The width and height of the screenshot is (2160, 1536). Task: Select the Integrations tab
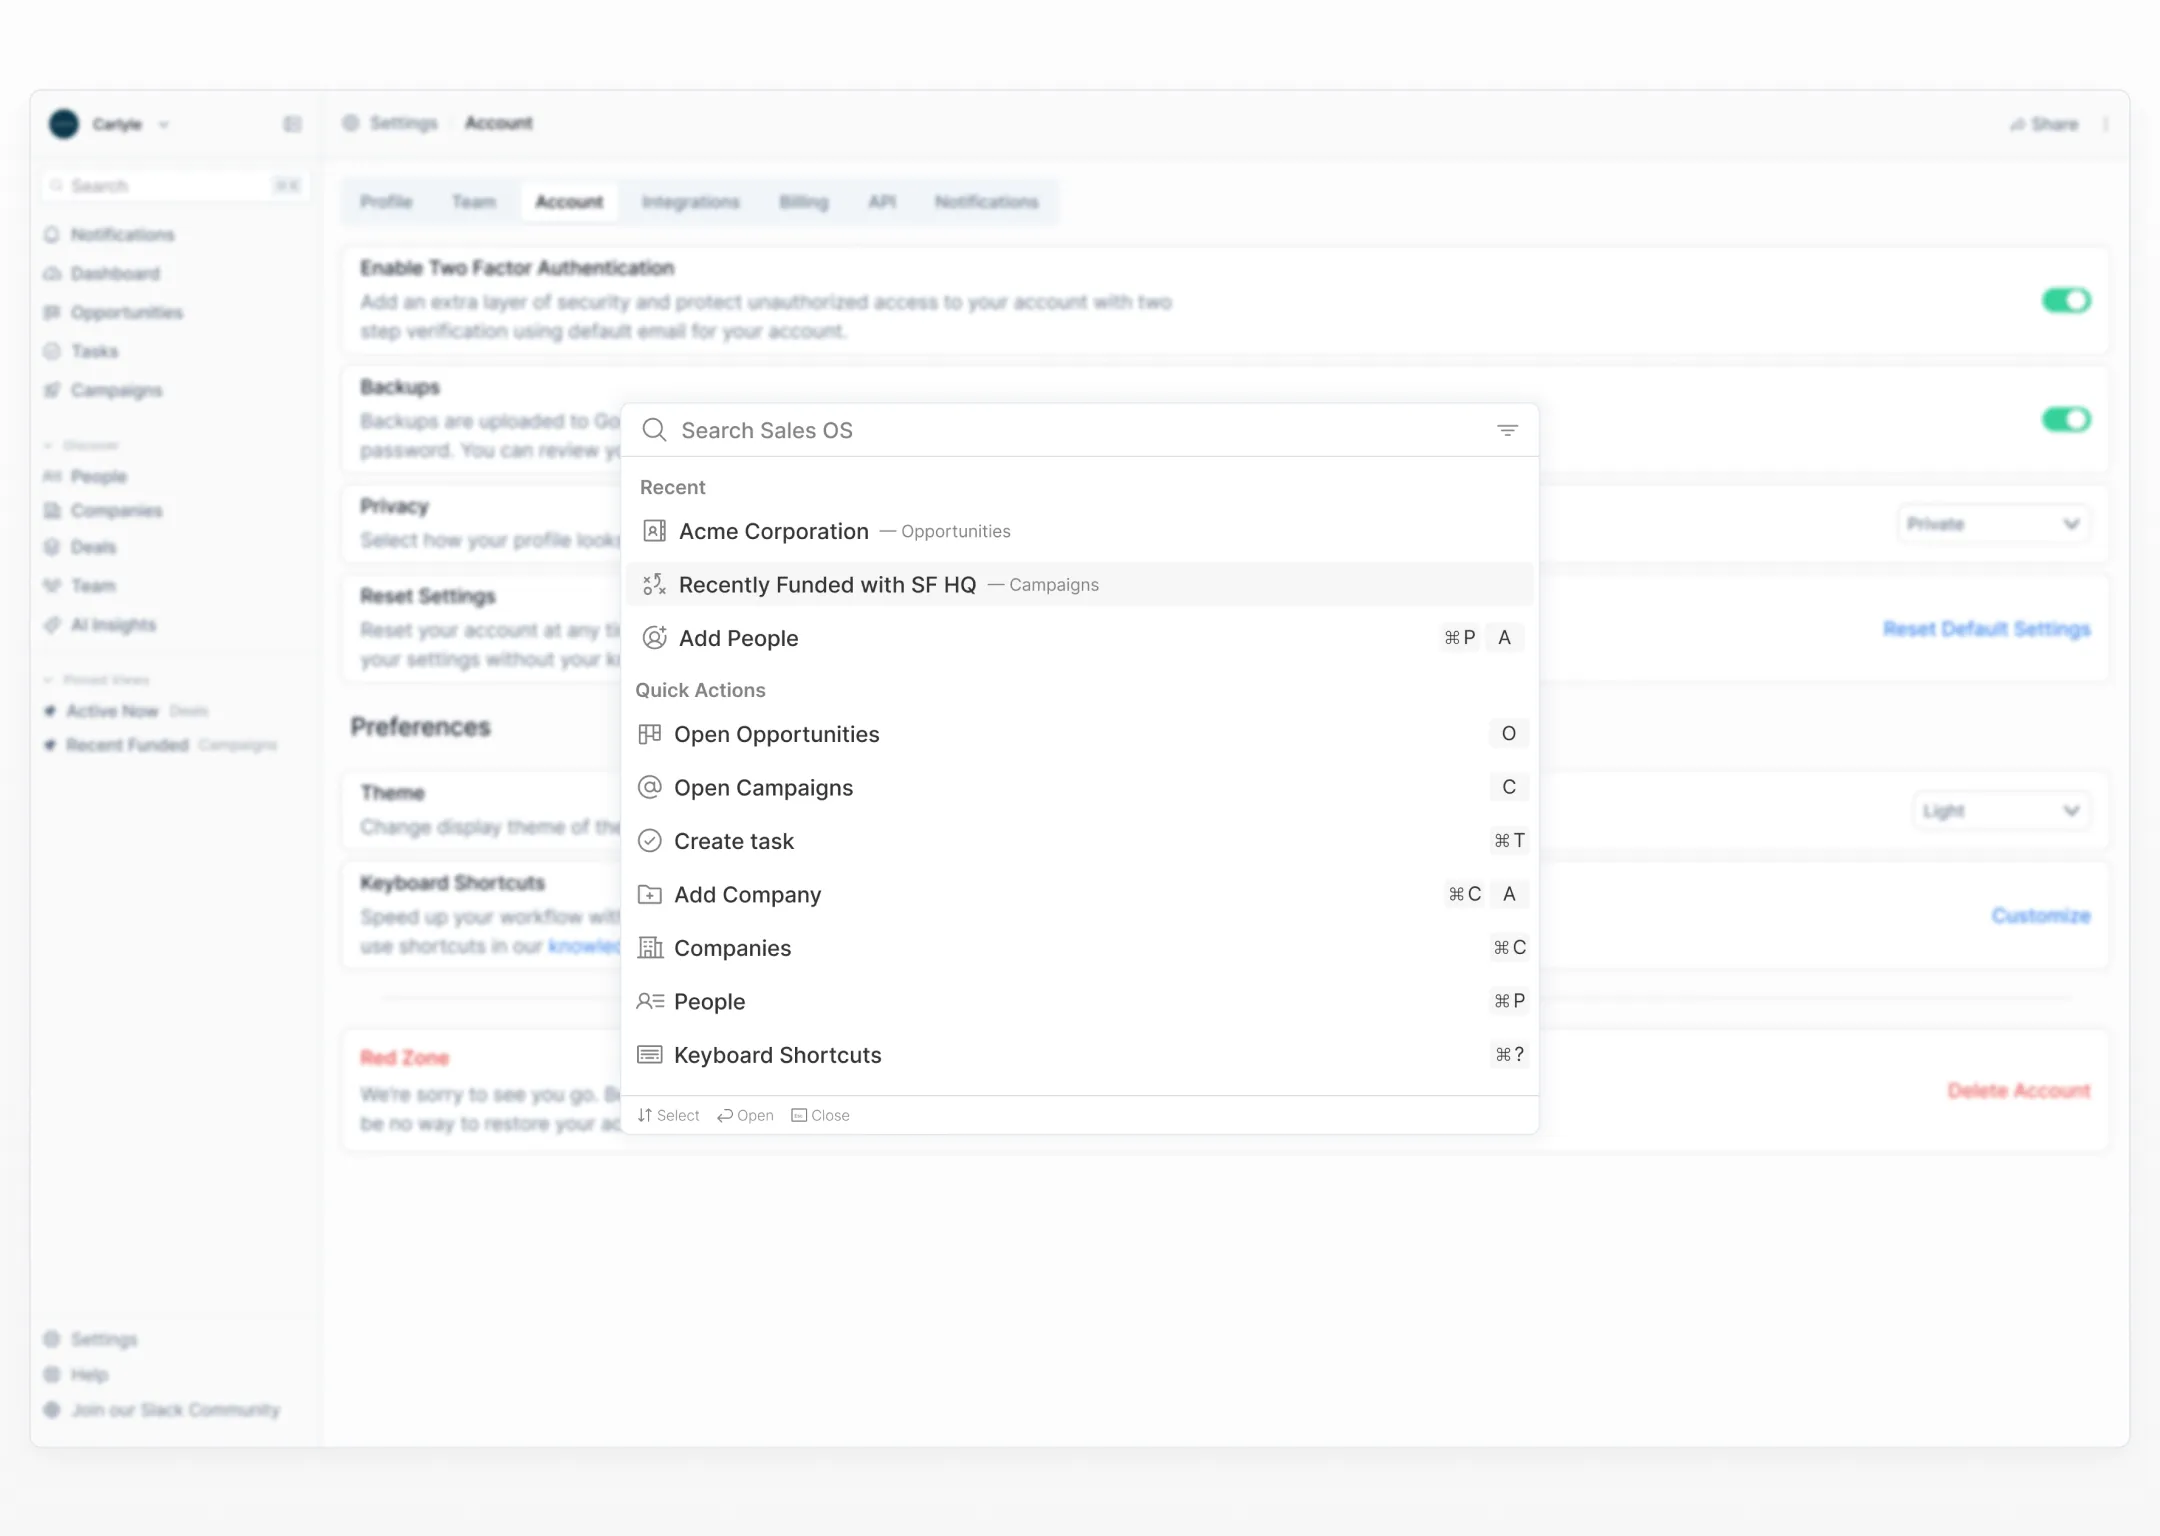pos(690,201)
